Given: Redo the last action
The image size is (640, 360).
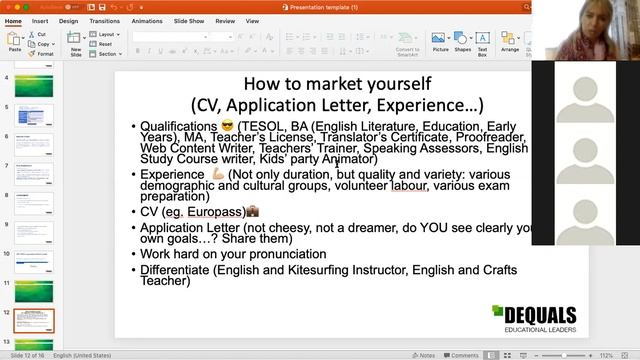Looking at the screenshot, I should pos(130,7).
